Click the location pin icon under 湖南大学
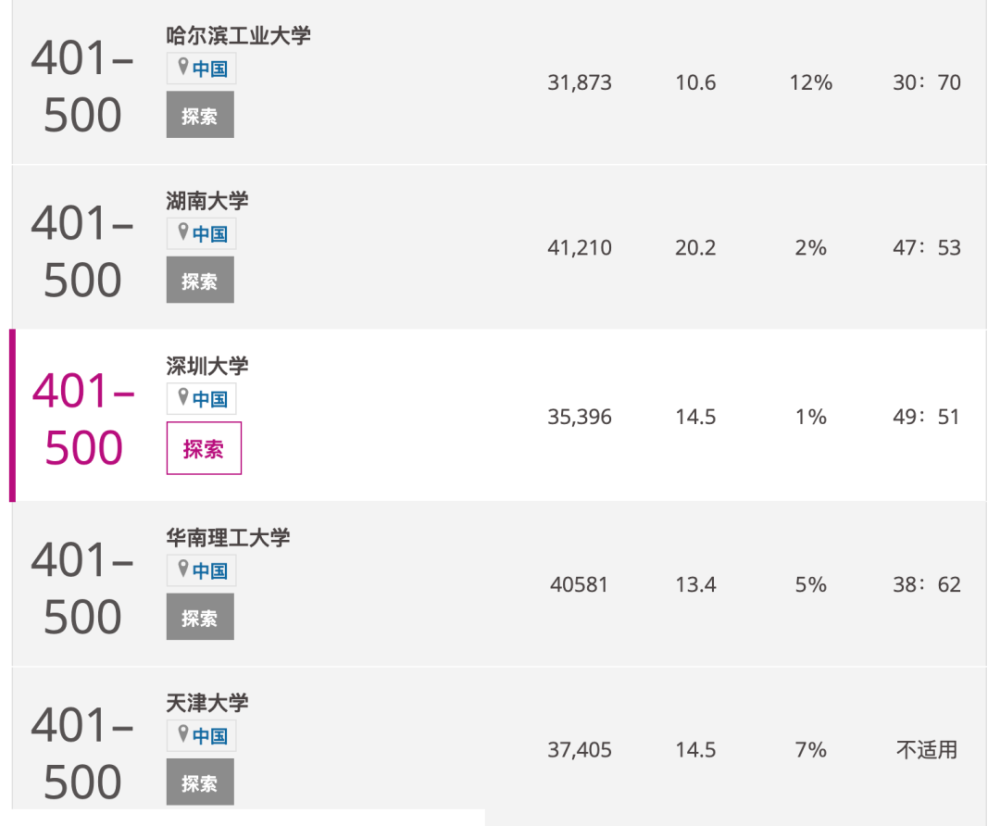Image resolution: width=1000 pixels, height=826 pixels. (183, 232)
